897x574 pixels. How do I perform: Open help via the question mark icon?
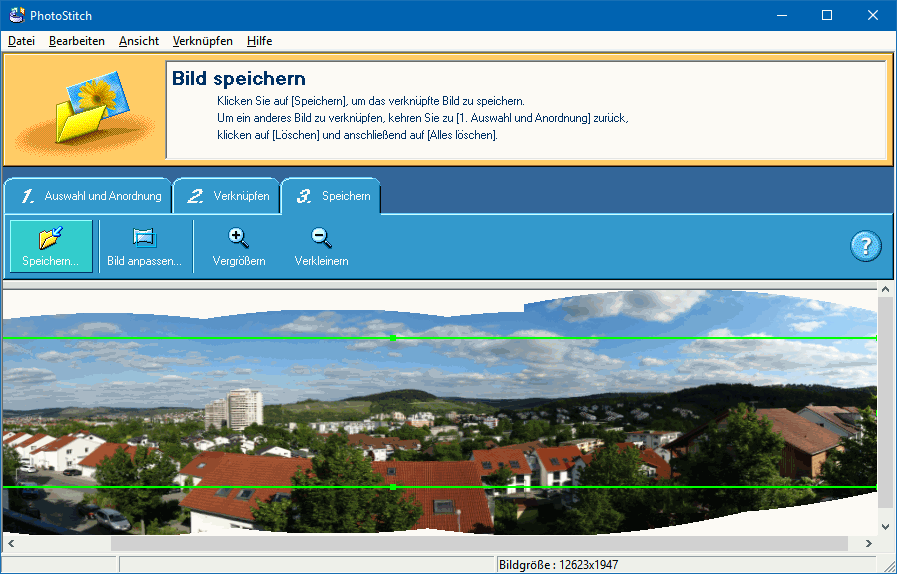pos(865,246)
